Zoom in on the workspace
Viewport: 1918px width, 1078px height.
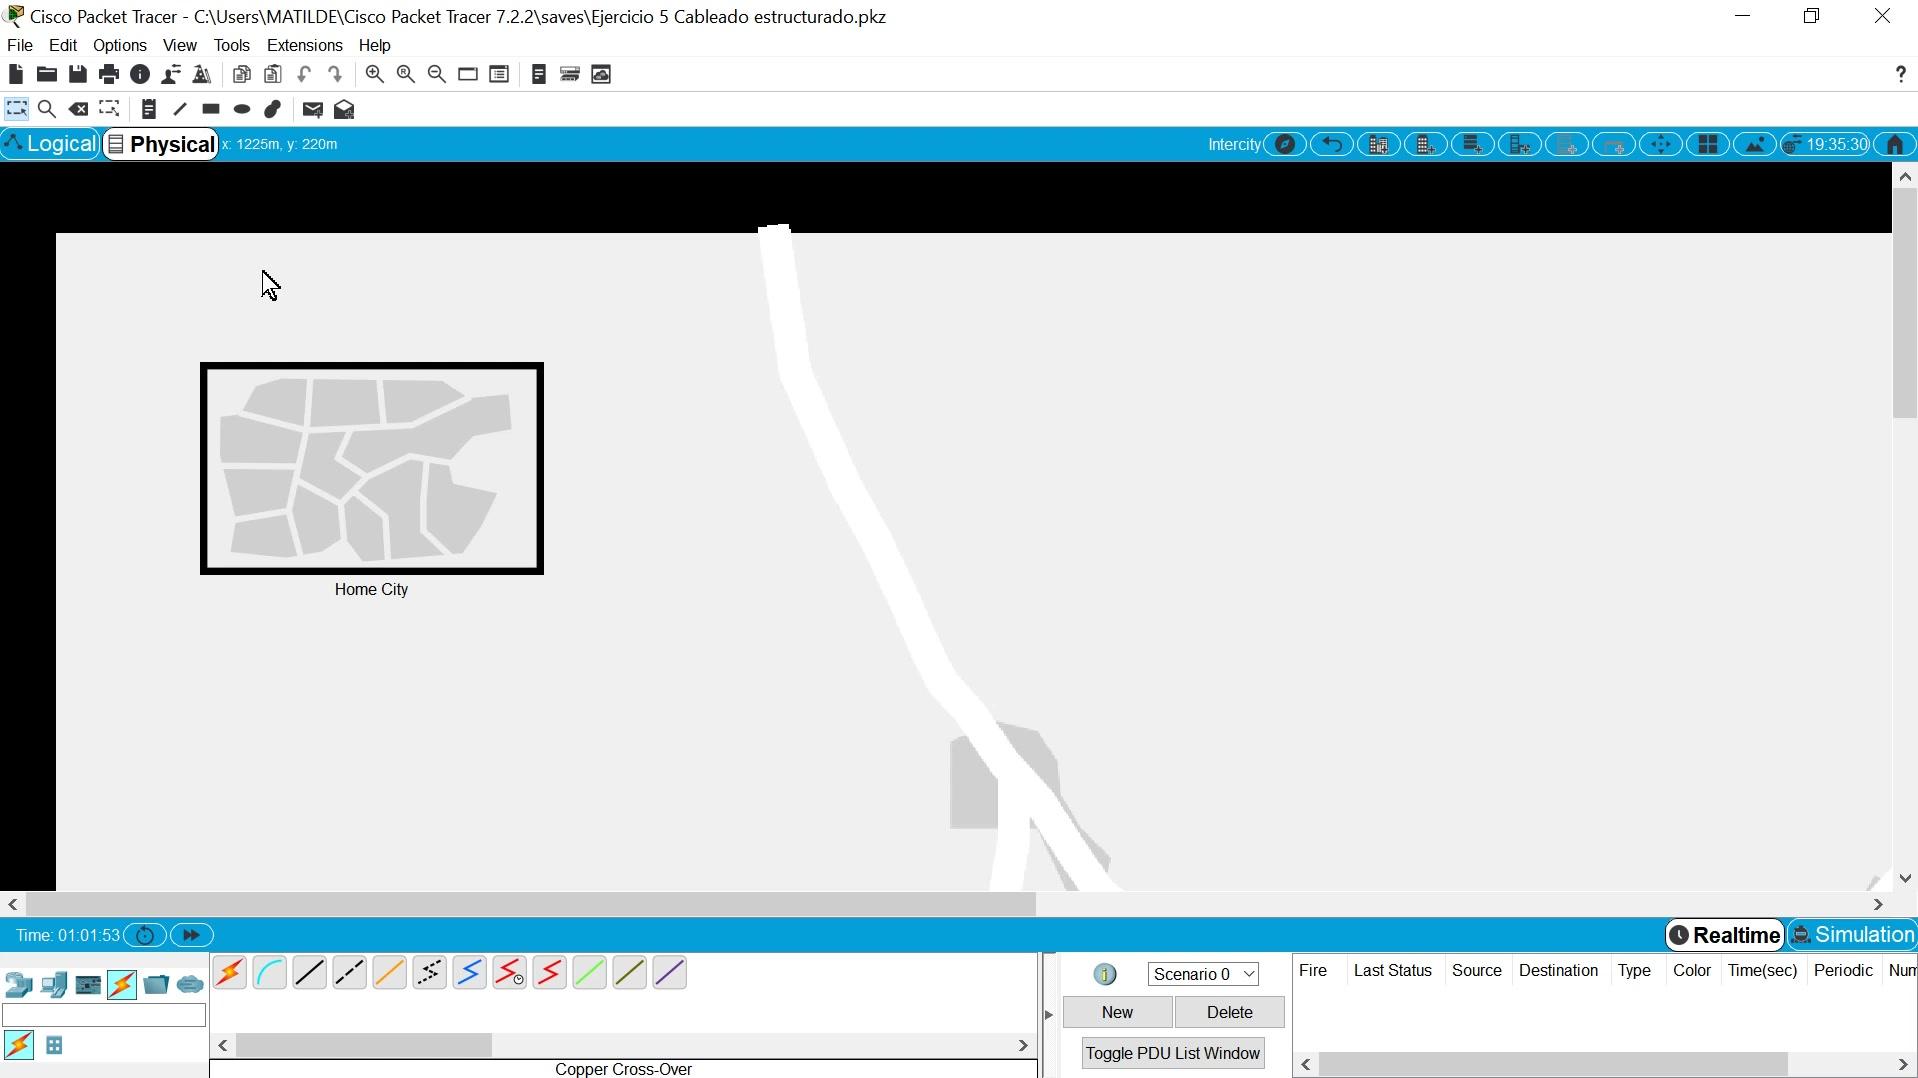[375, 75]
